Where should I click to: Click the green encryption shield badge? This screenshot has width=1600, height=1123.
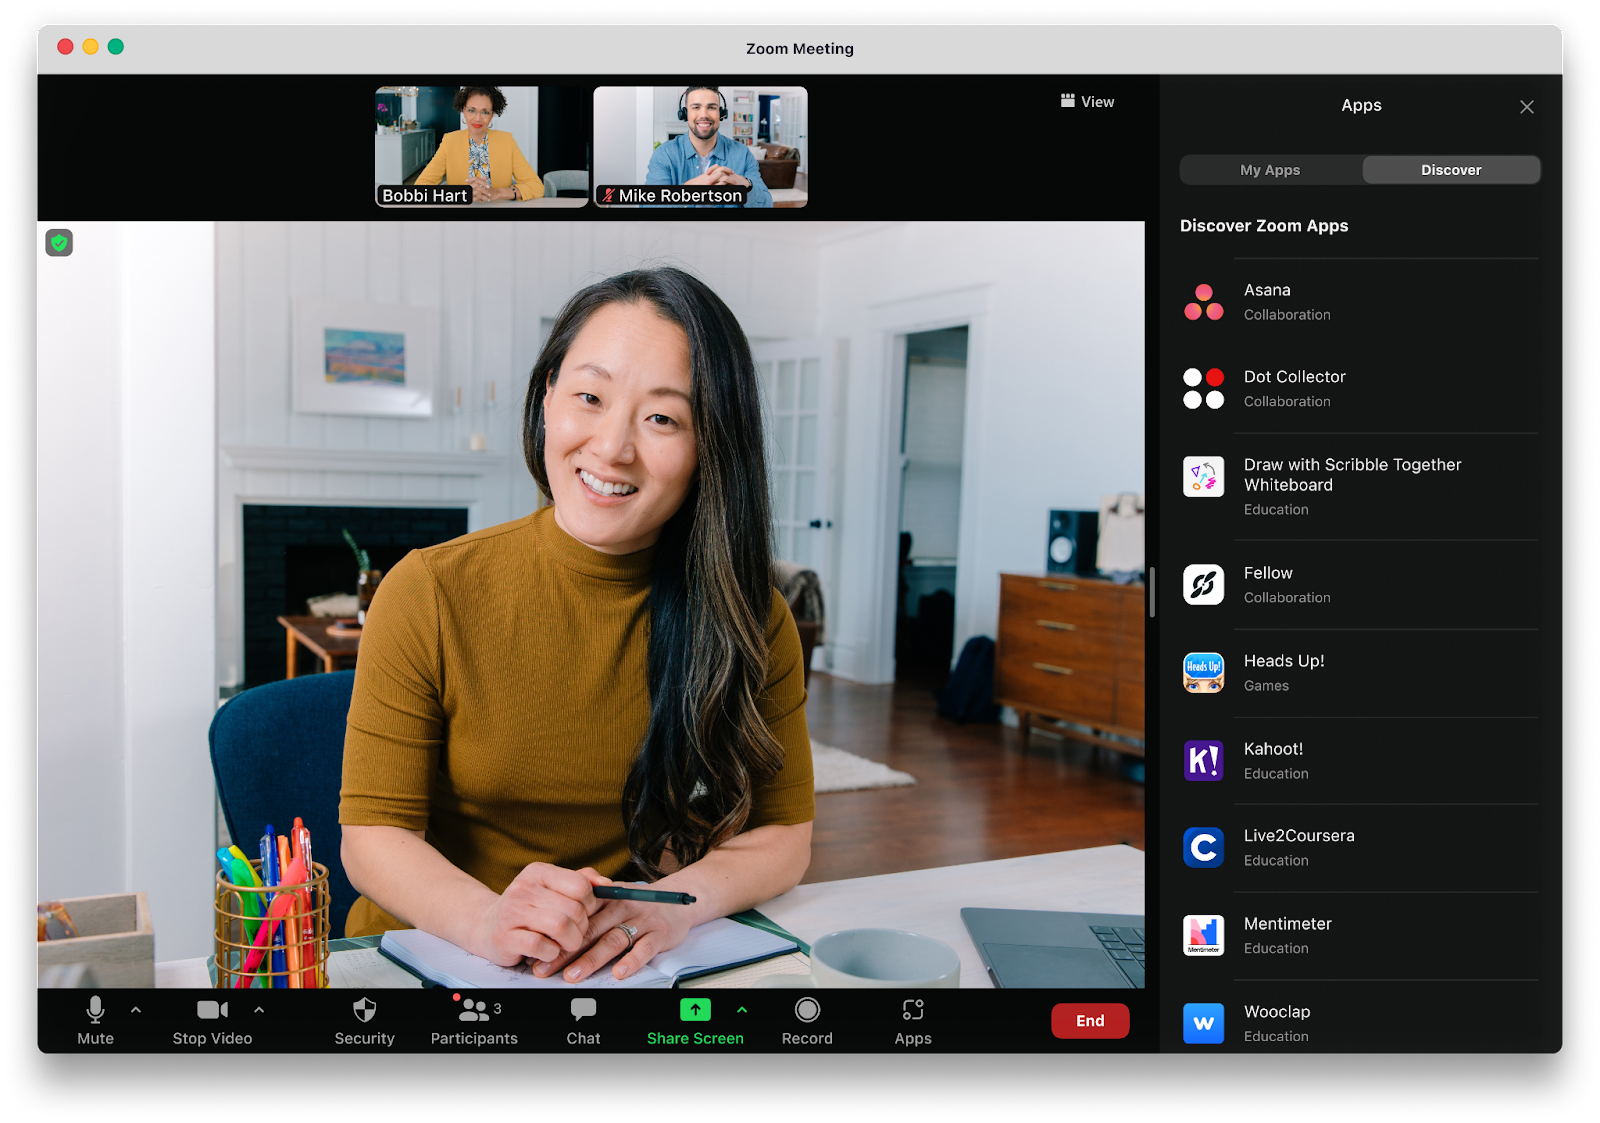59,242
